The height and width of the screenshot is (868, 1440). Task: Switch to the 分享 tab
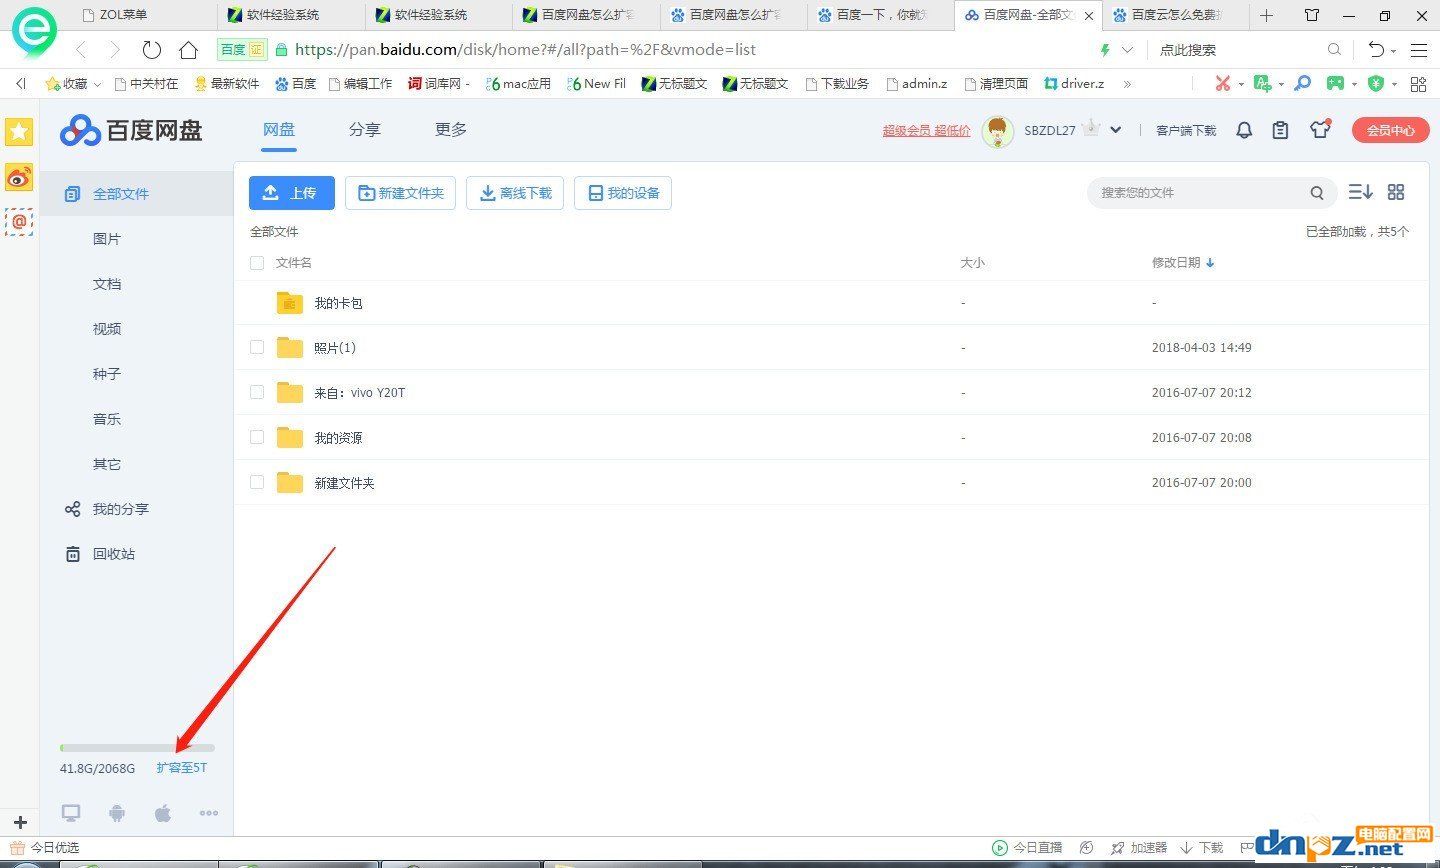point(365,130)
